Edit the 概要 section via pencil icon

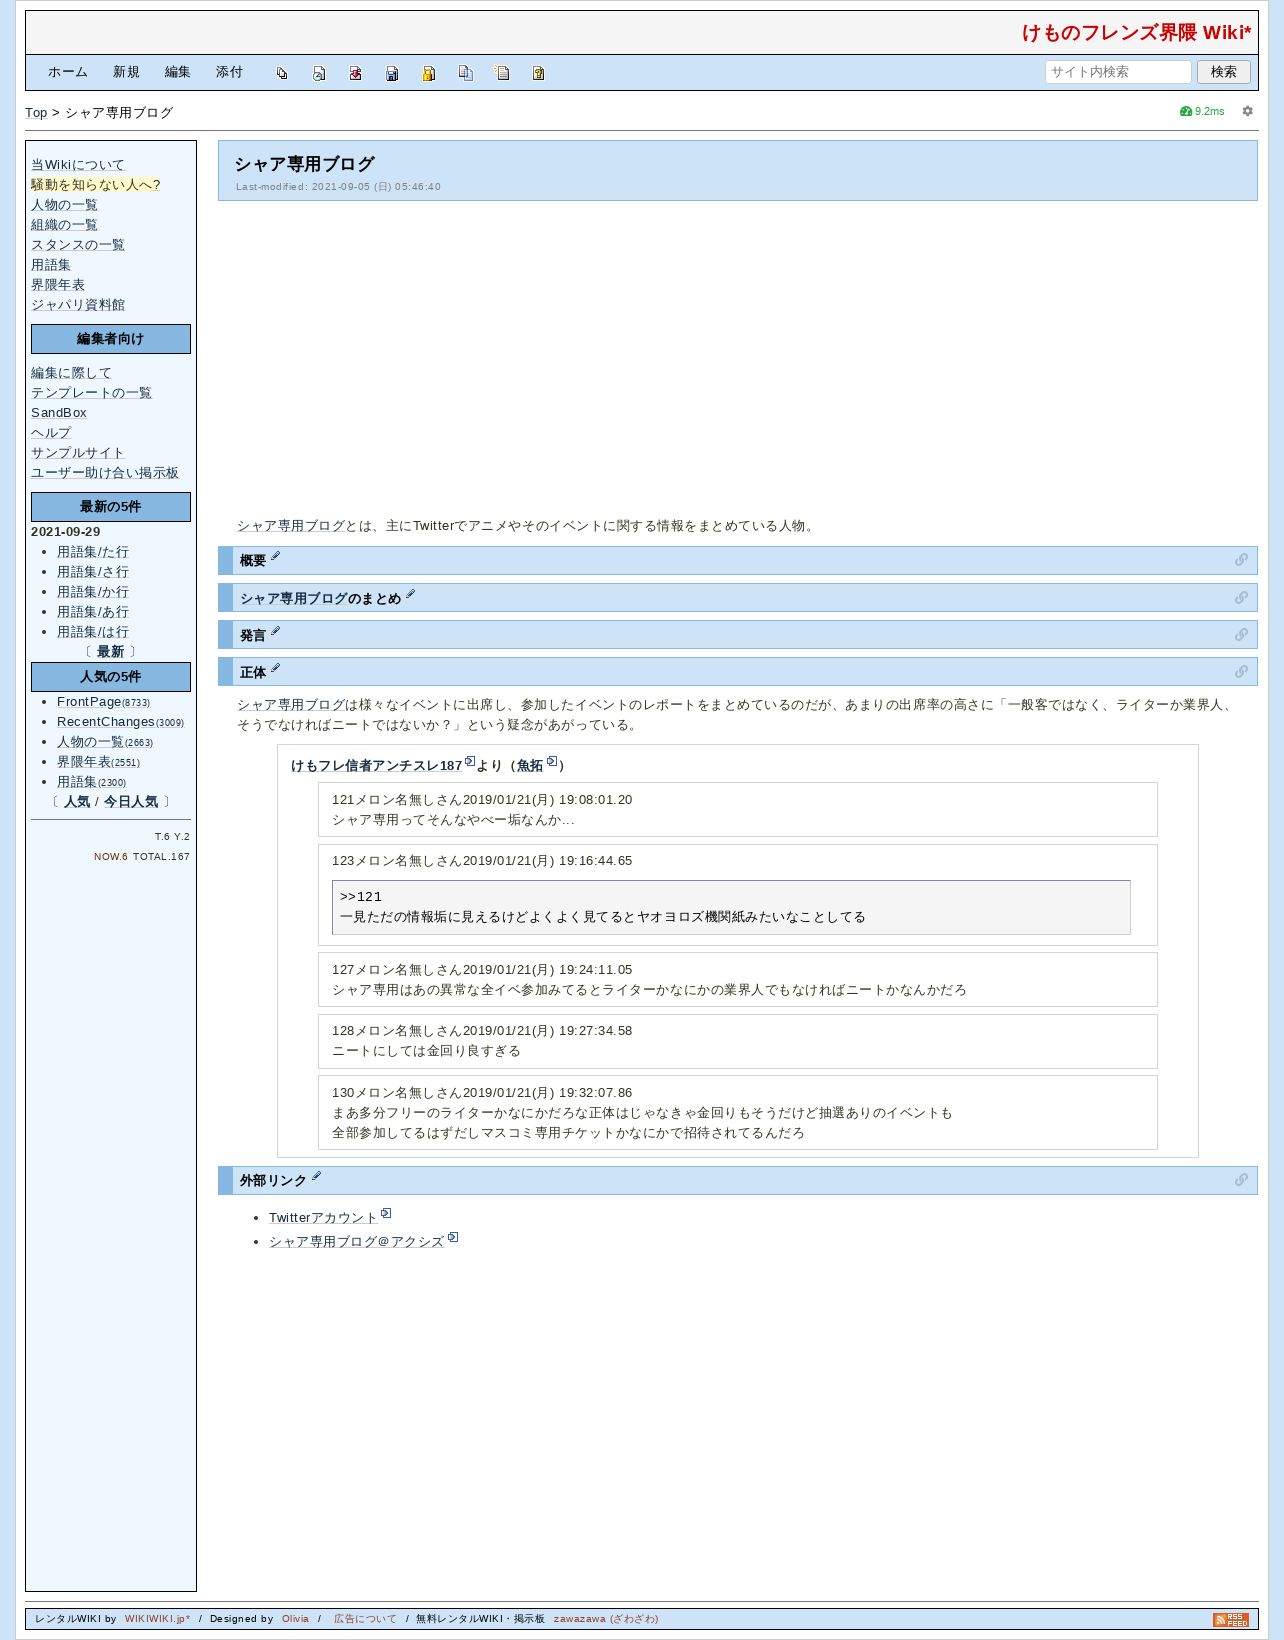coord(276,557)
